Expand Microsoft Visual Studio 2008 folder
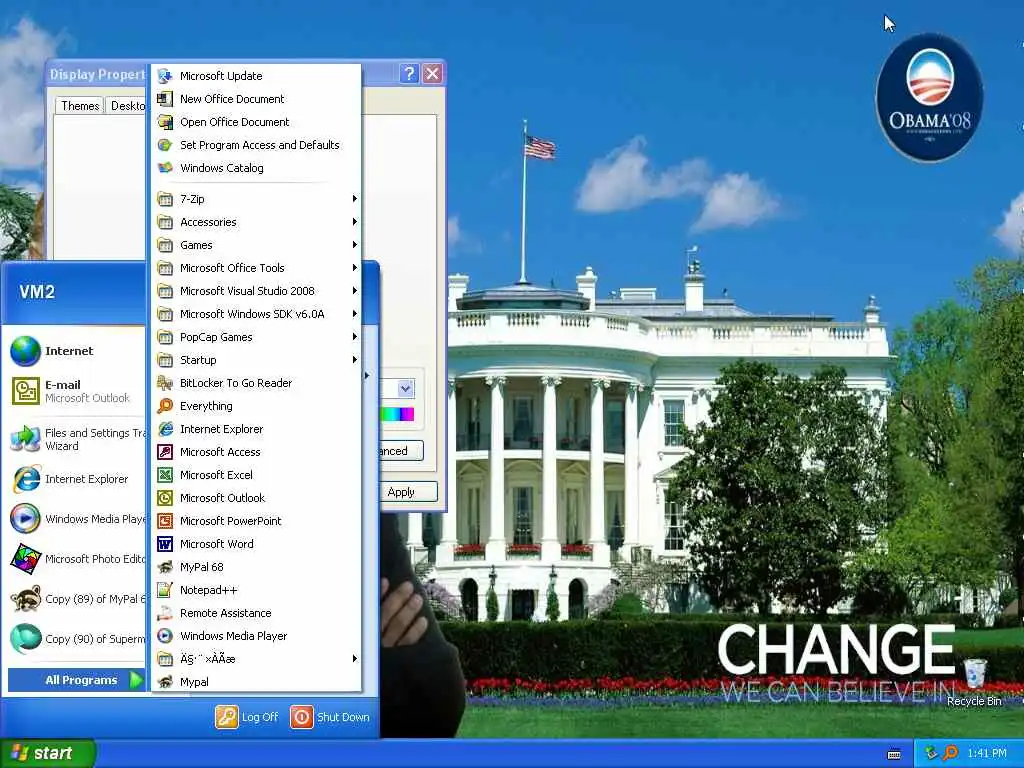This screenshot has width=1024, height=768. click(256, 291)
